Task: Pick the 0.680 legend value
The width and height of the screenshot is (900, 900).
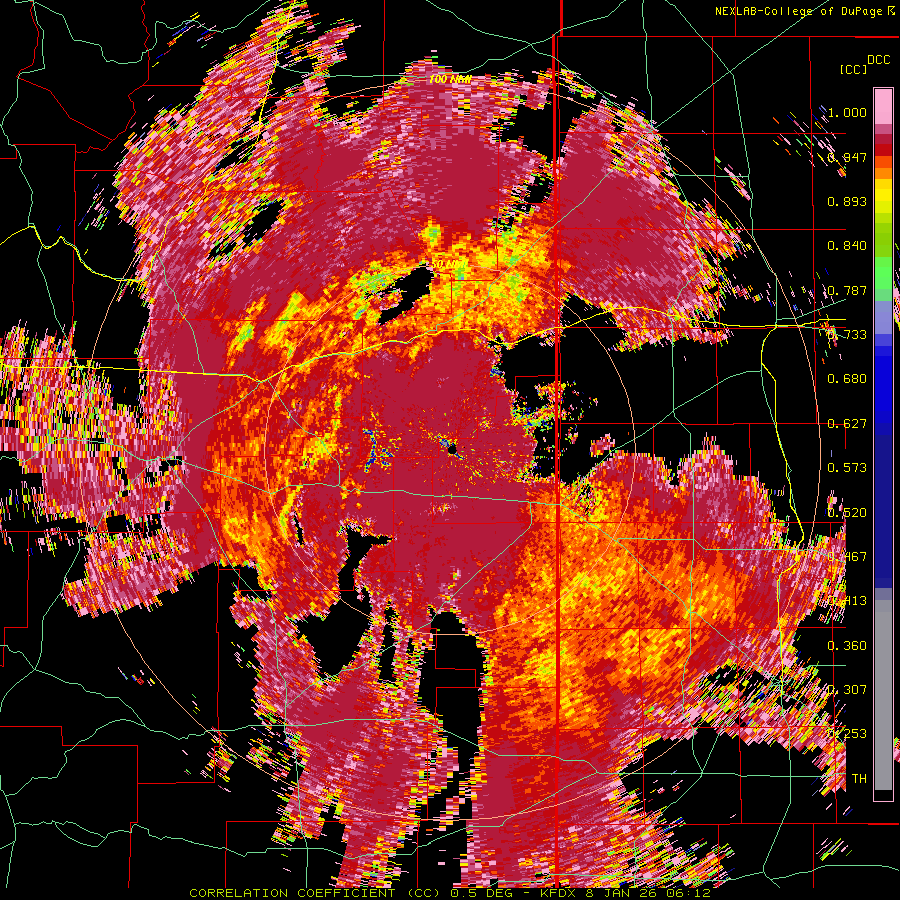Action: [847, 379]
